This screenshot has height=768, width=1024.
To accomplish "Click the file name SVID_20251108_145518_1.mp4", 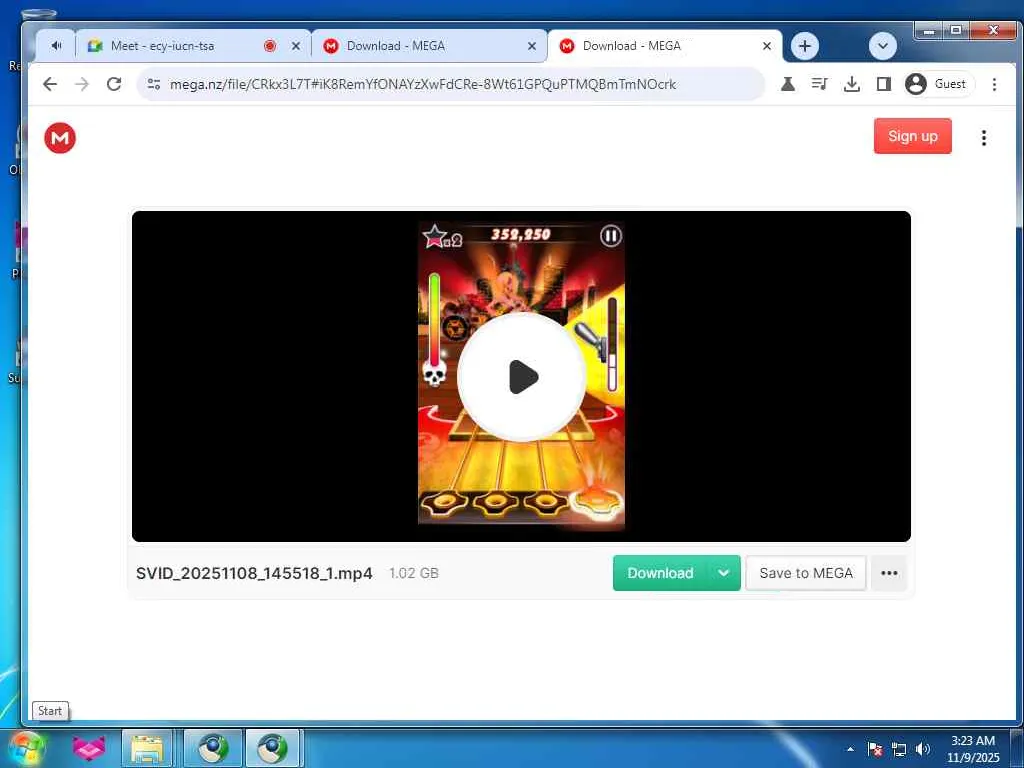I will 254,573.
